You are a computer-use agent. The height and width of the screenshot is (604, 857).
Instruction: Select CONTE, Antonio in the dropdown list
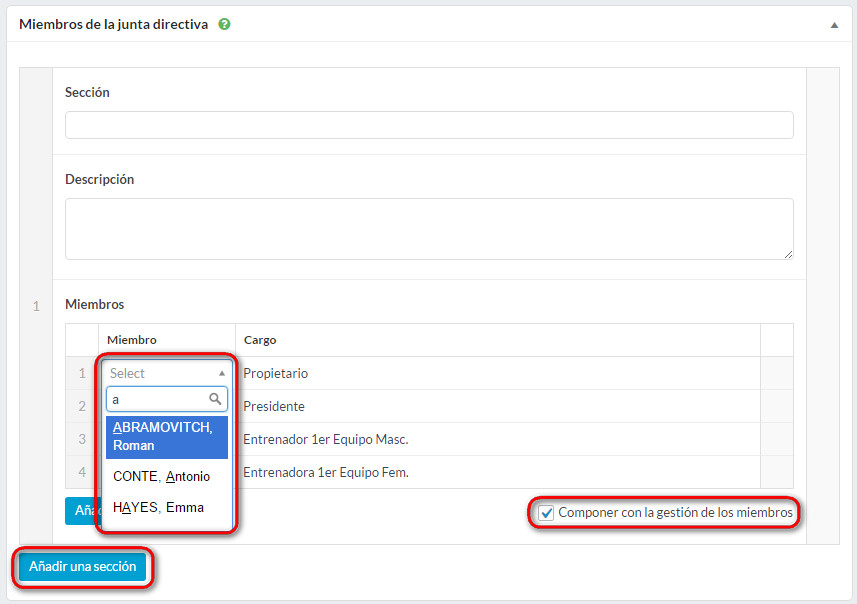162,476
